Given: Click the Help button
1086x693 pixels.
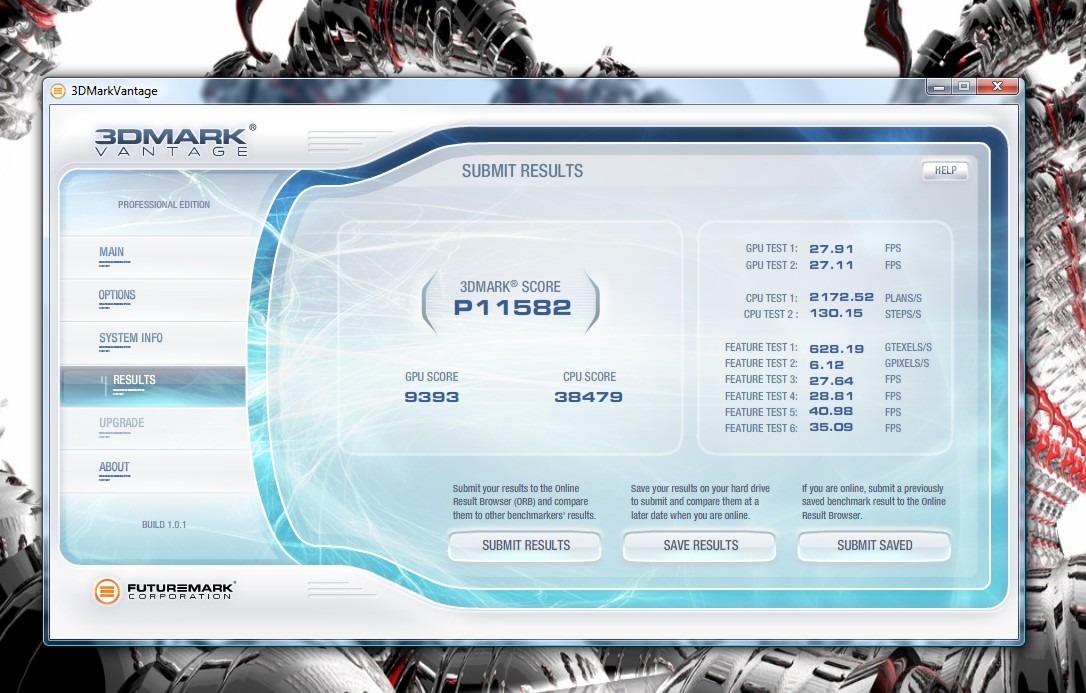Looking at the screenshot, I should point(945,170).
